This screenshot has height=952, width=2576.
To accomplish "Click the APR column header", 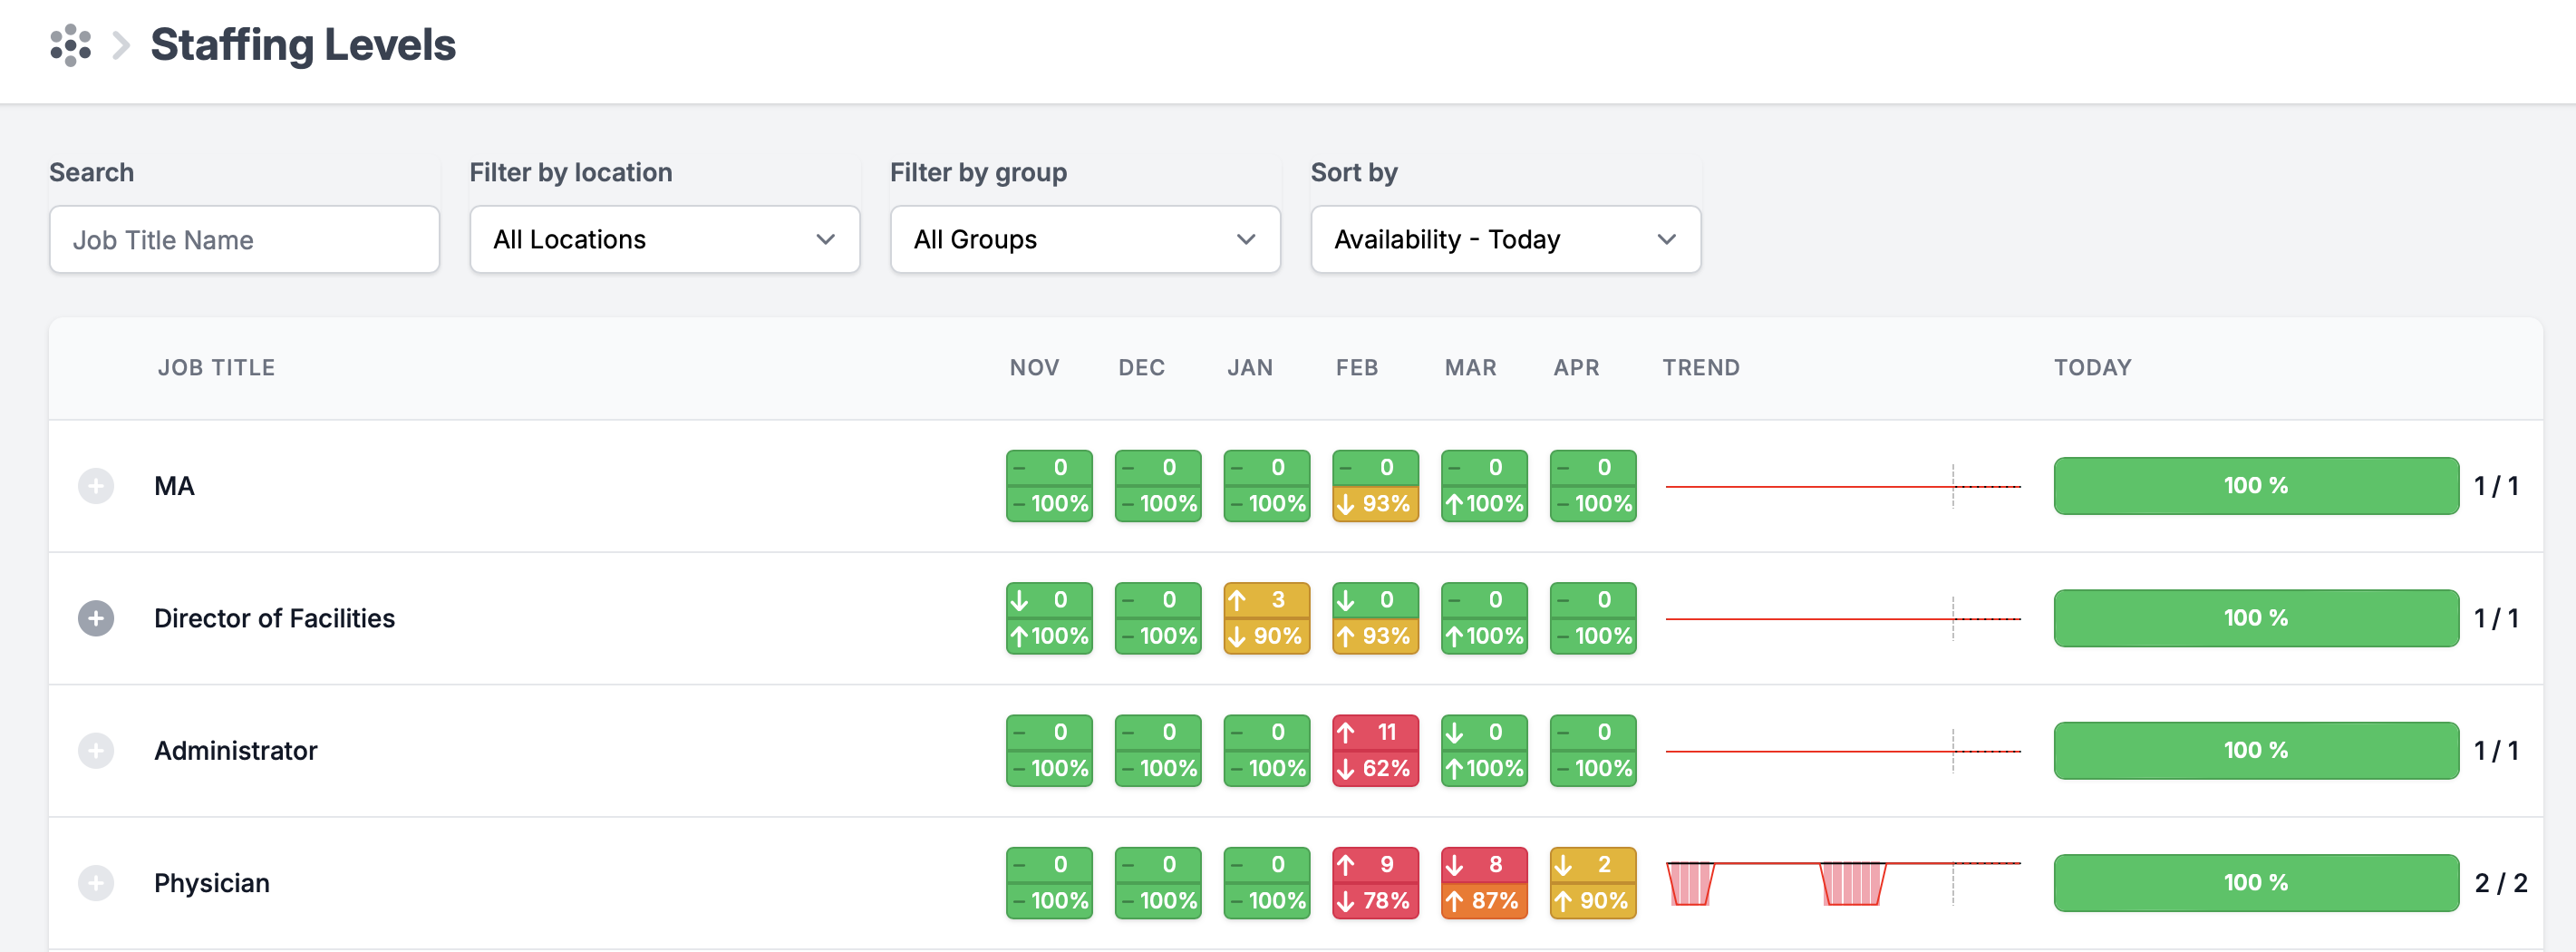I will (x=1576, y=368).
